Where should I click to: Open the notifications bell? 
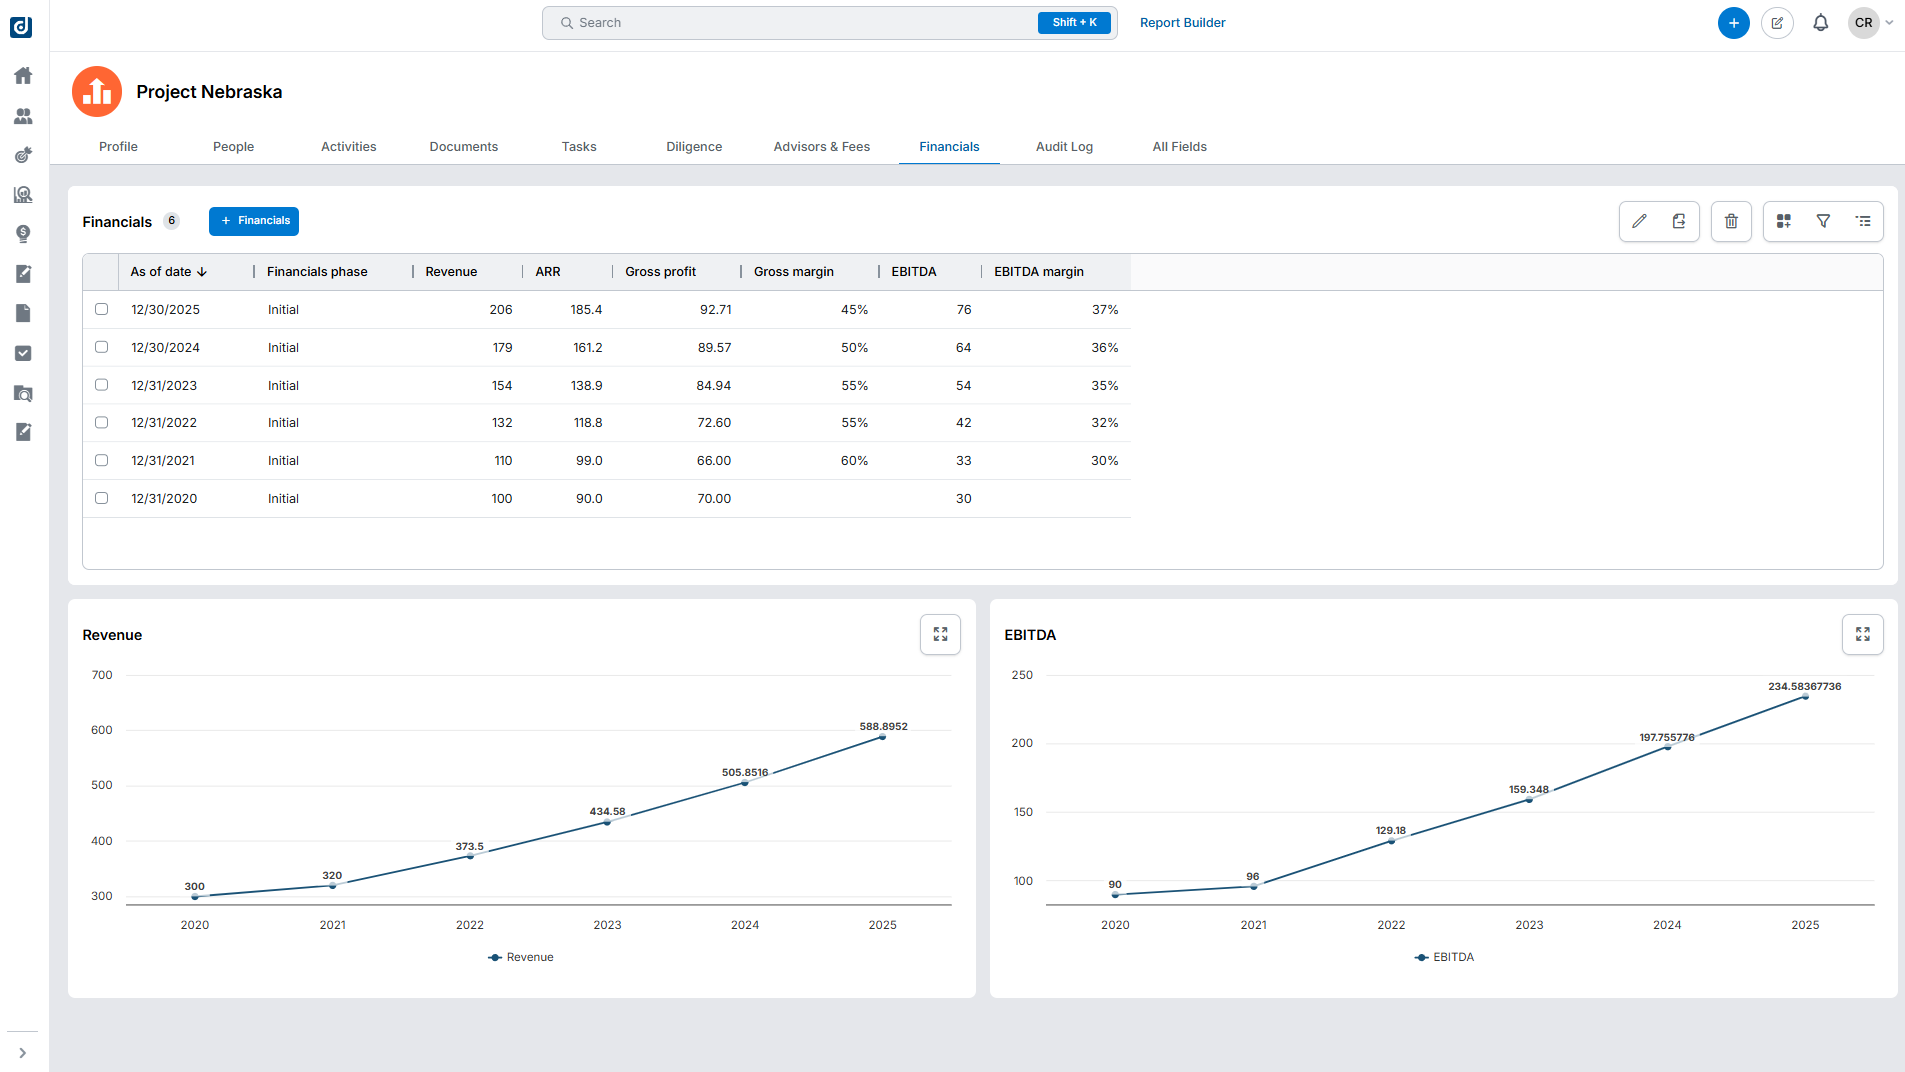coord(1820,23)
